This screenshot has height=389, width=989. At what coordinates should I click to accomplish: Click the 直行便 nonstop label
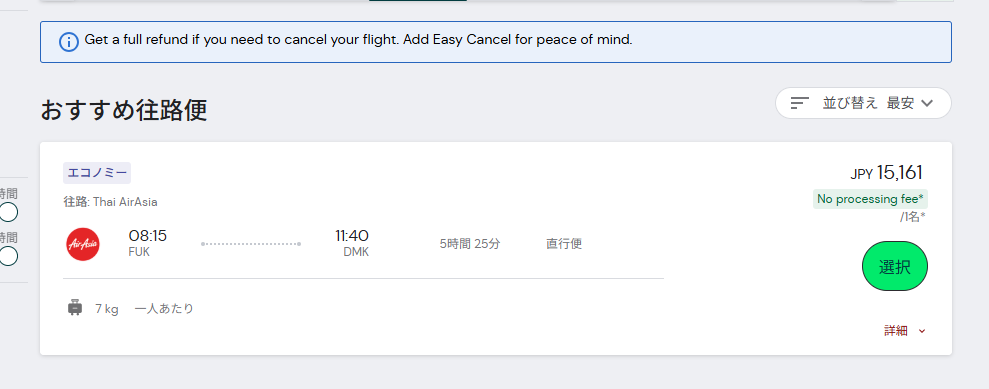point(564,243)
